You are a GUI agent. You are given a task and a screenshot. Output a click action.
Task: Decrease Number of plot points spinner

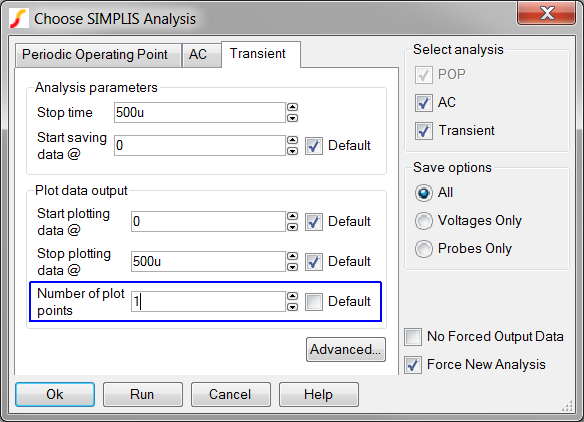click(293, 307)
